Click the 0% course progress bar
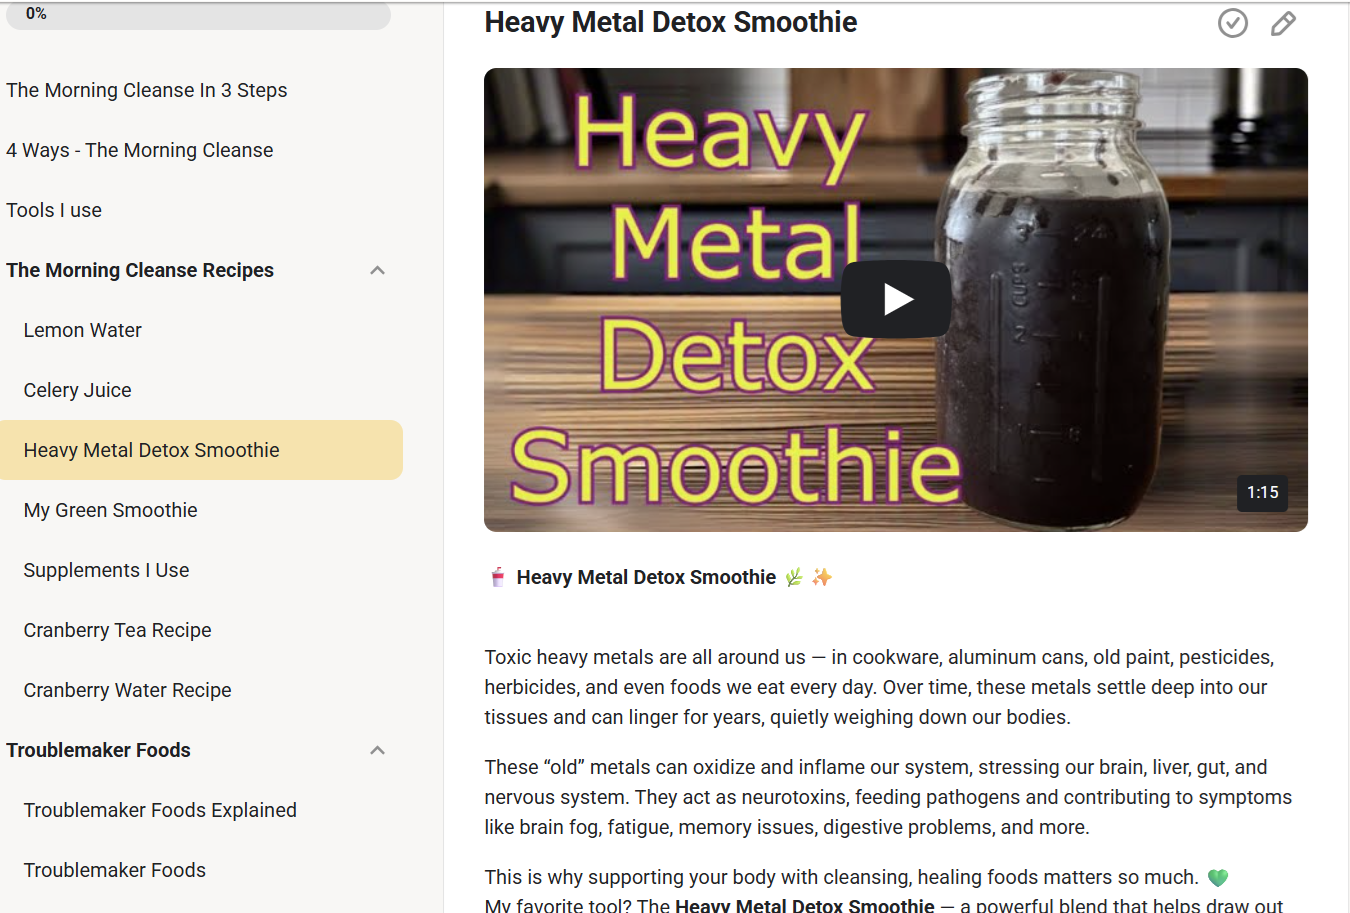This screenshot has width=1350, height=913. coord(198,14)
